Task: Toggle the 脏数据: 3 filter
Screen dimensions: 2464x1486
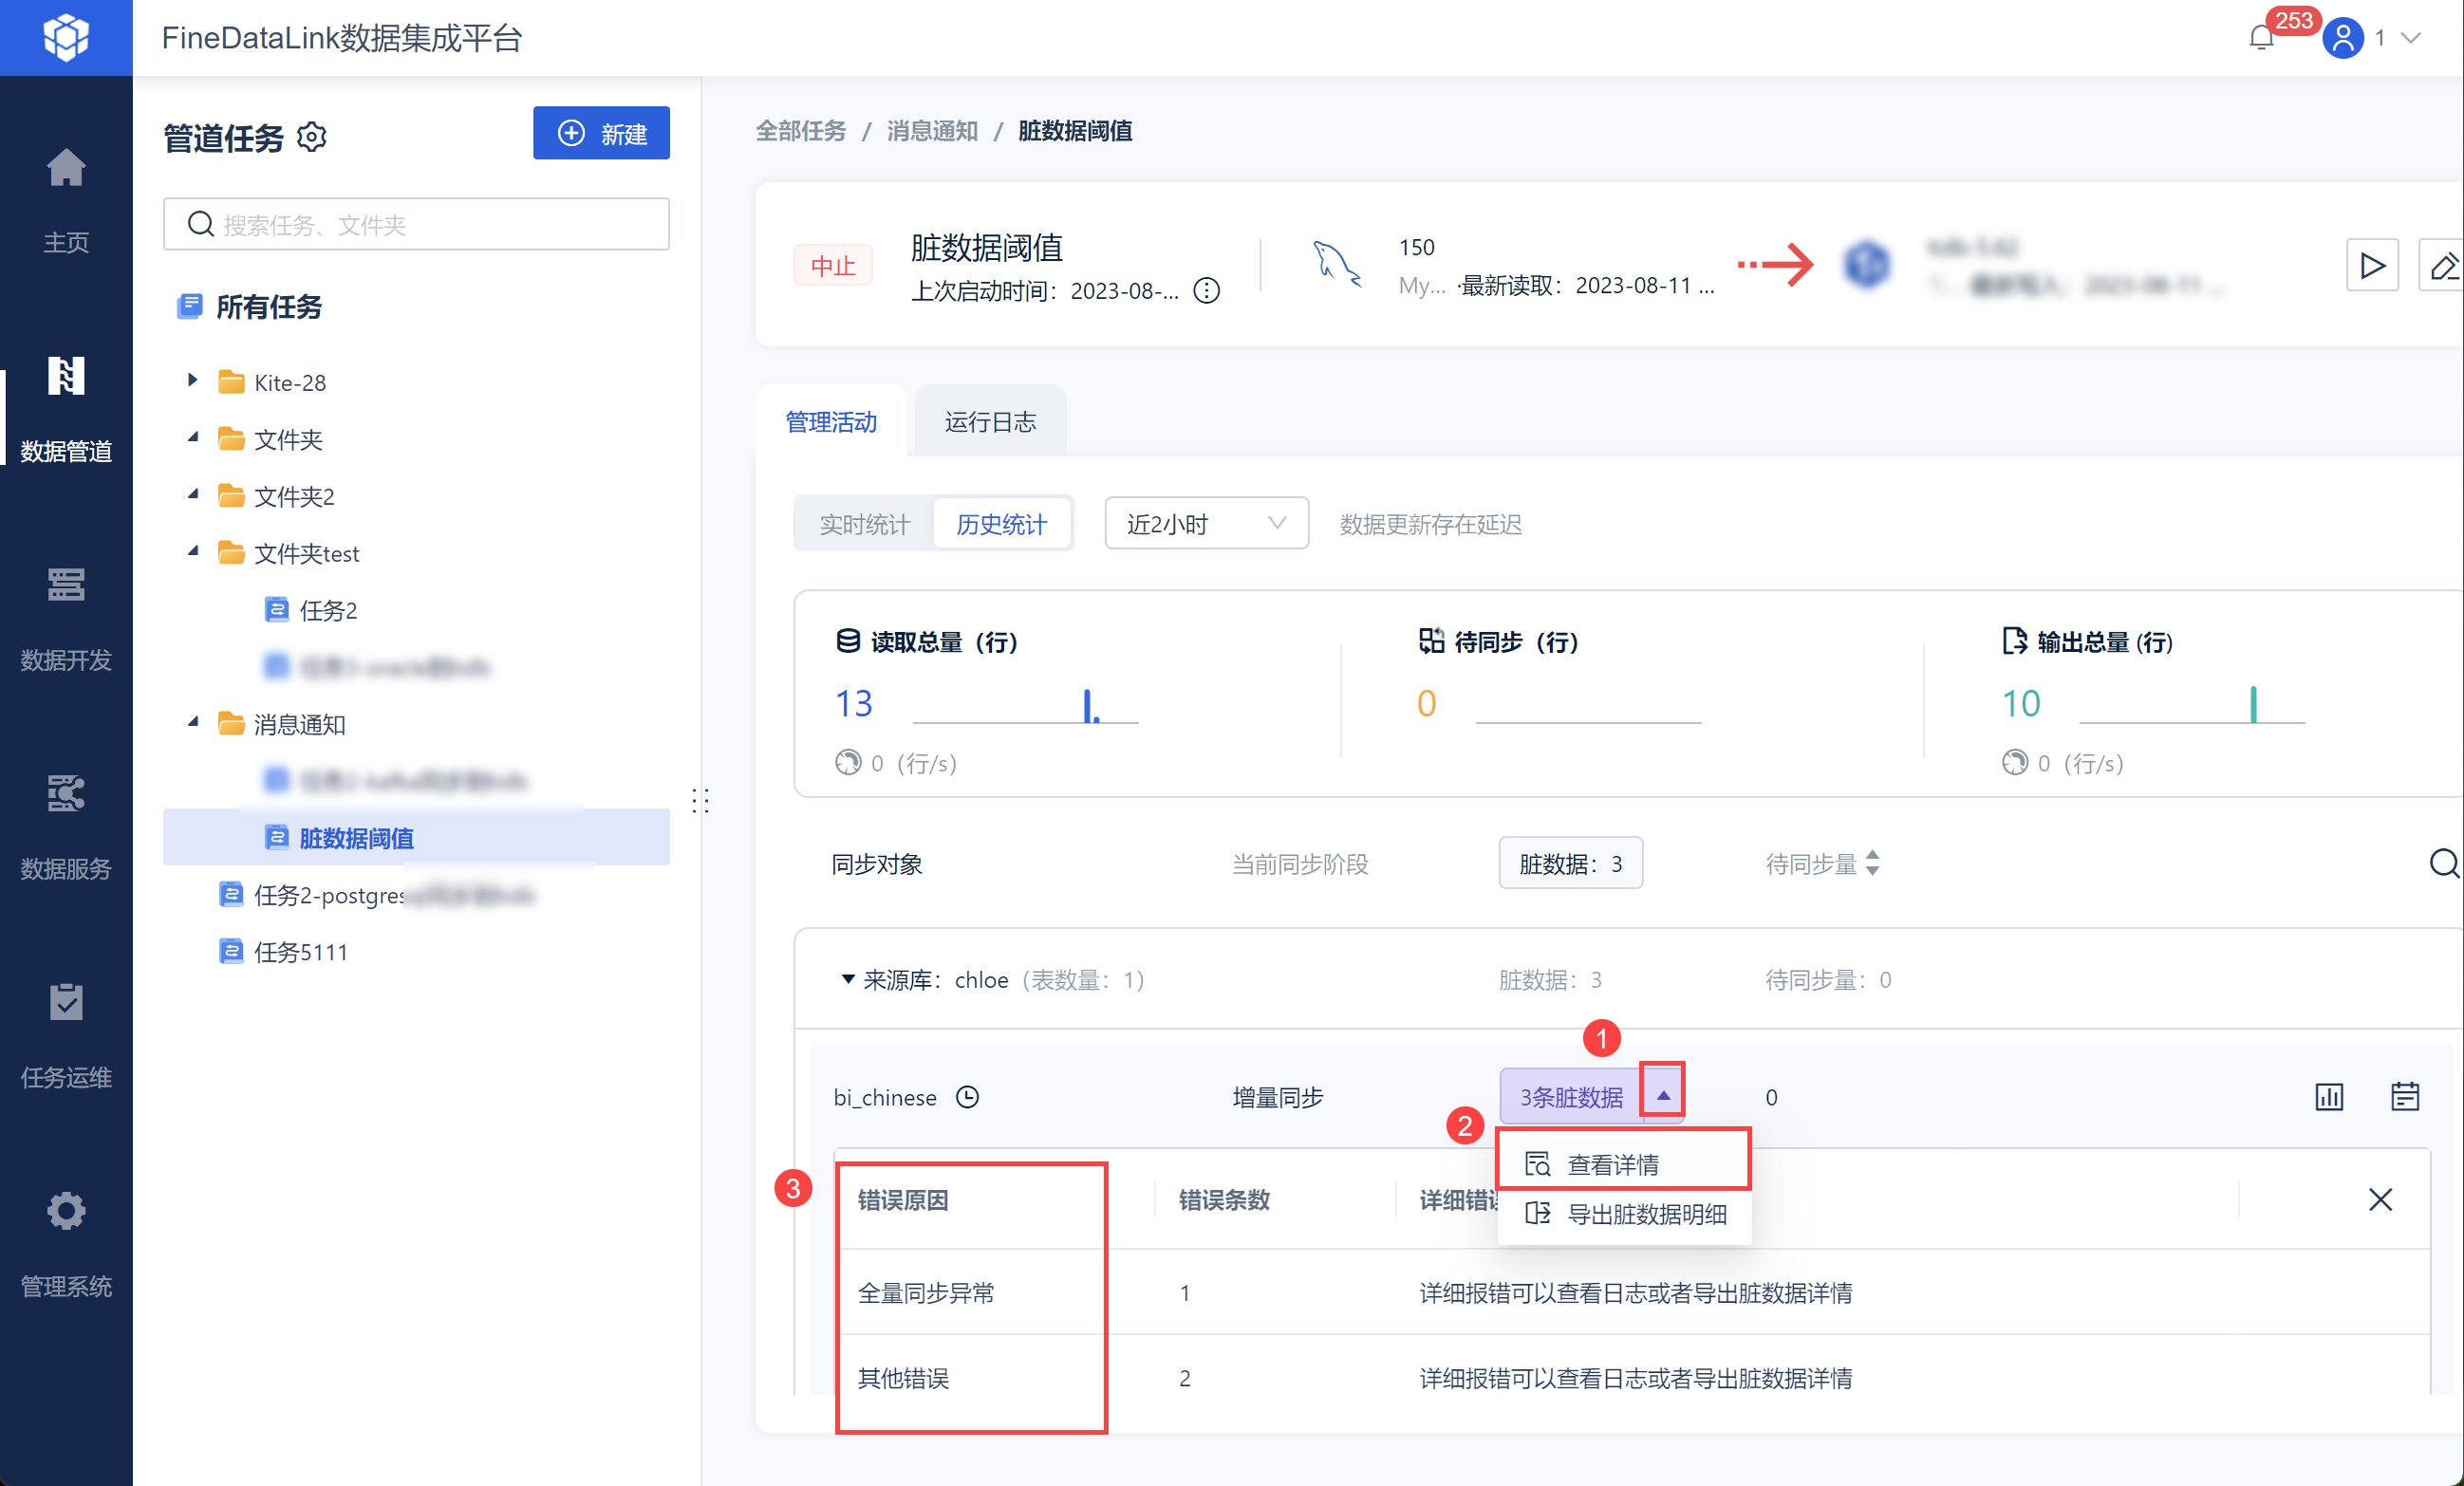Action: pos(1570,863)
